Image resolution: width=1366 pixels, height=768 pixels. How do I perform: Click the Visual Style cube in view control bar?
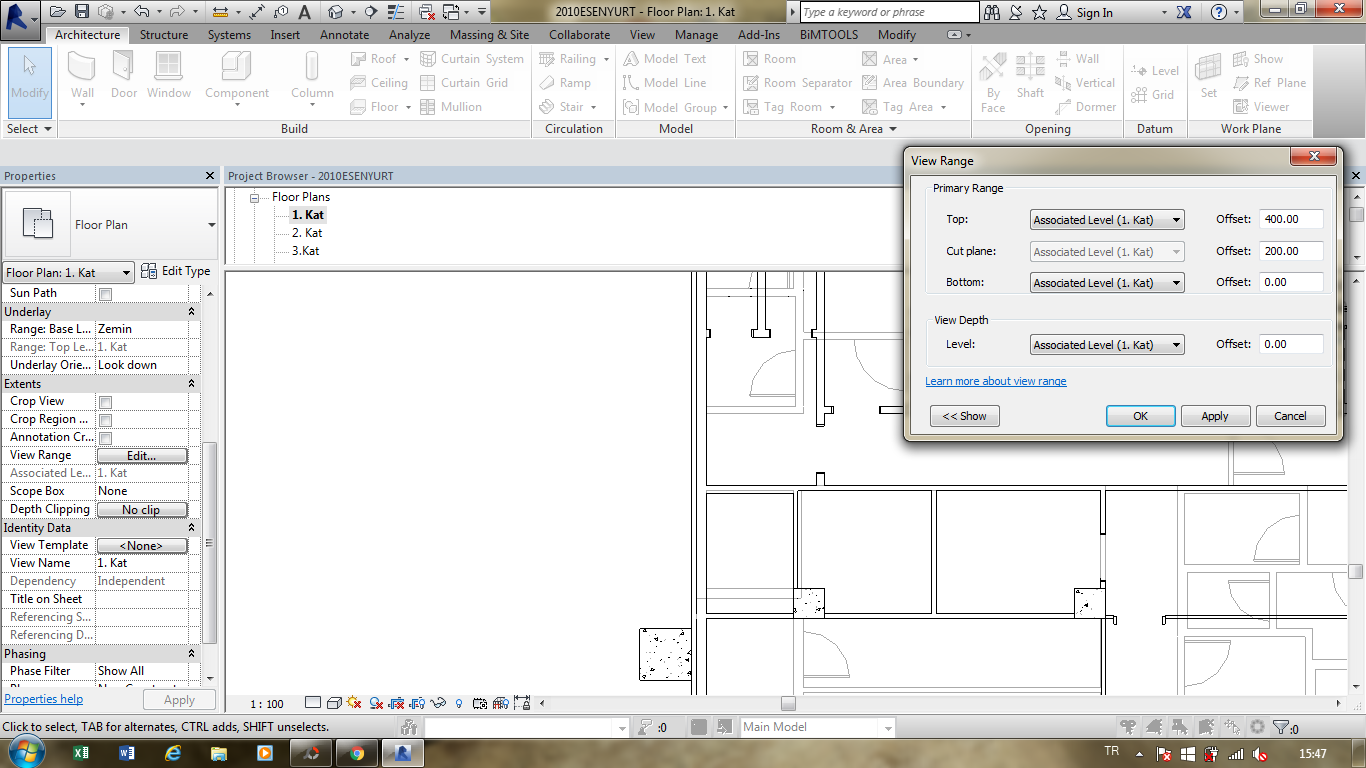tap(334, 703)
